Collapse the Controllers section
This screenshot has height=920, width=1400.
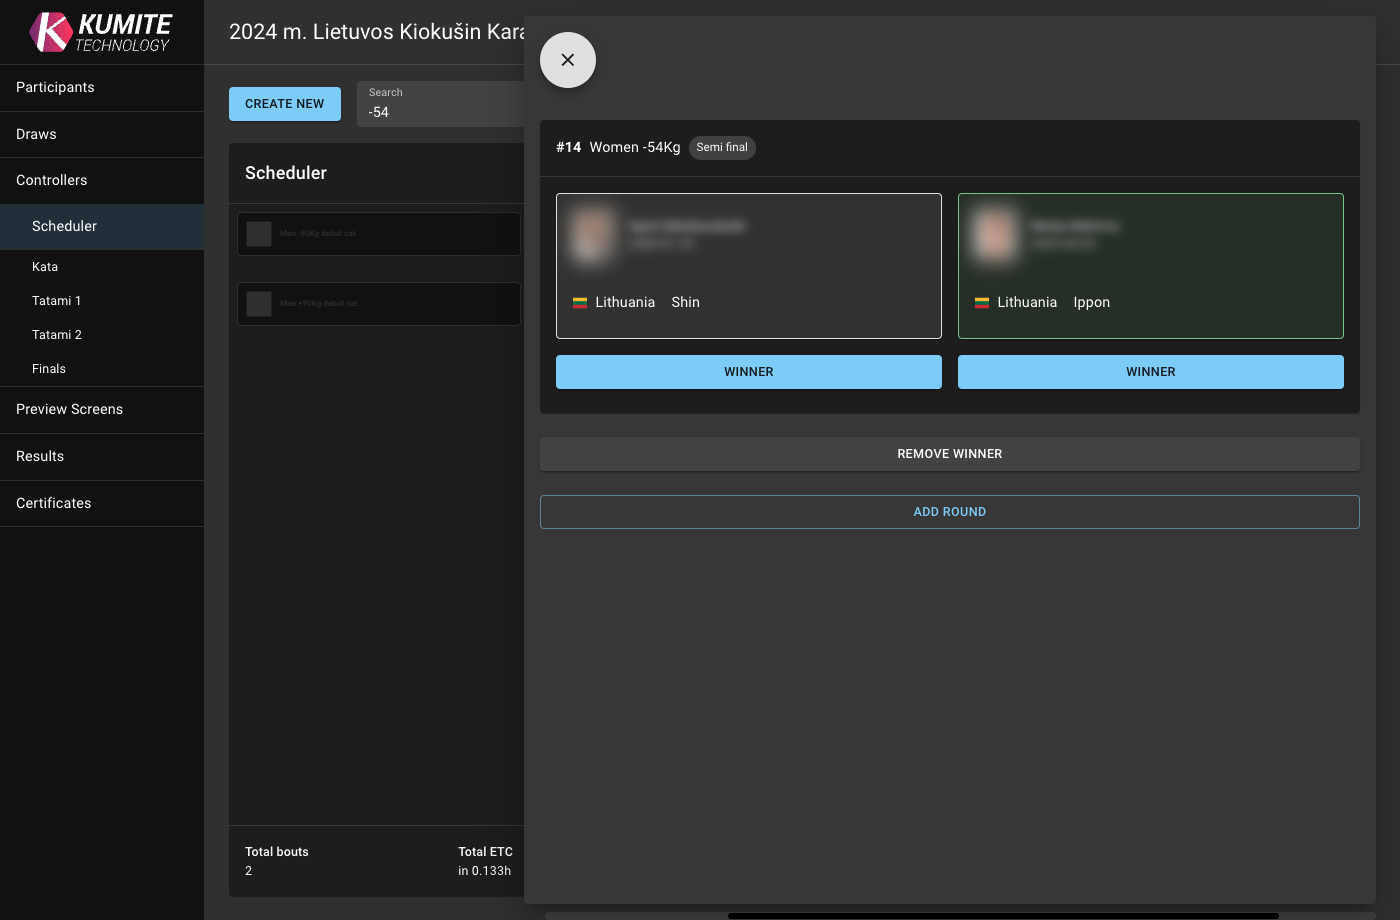point(51,180)
